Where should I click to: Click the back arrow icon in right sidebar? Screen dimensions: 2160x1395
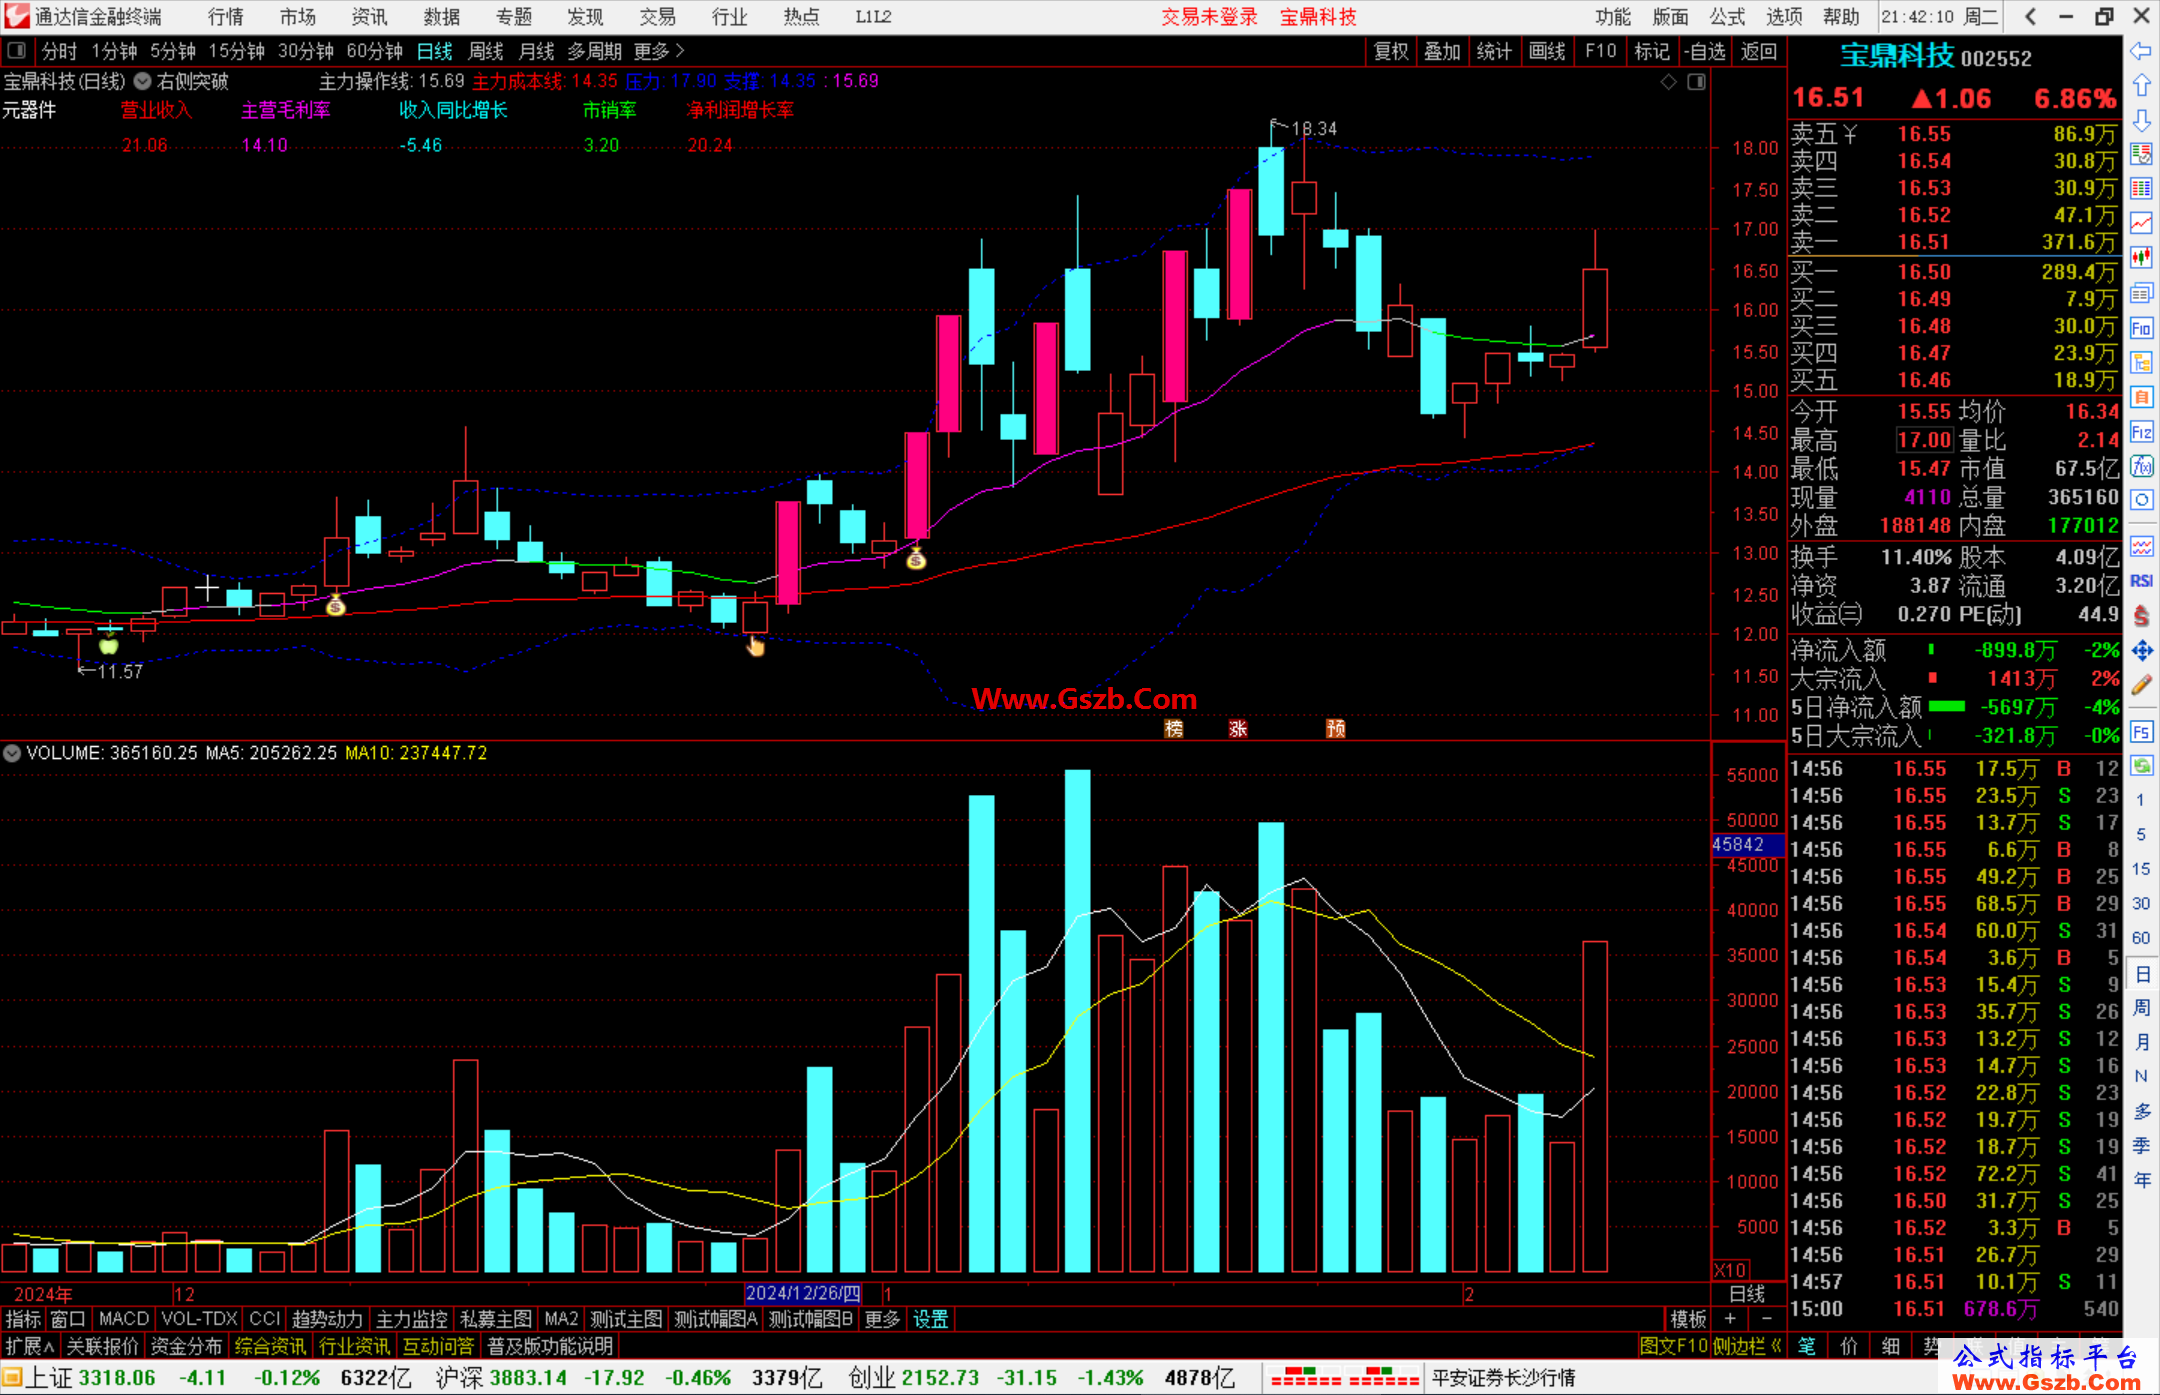point(2141,51)
